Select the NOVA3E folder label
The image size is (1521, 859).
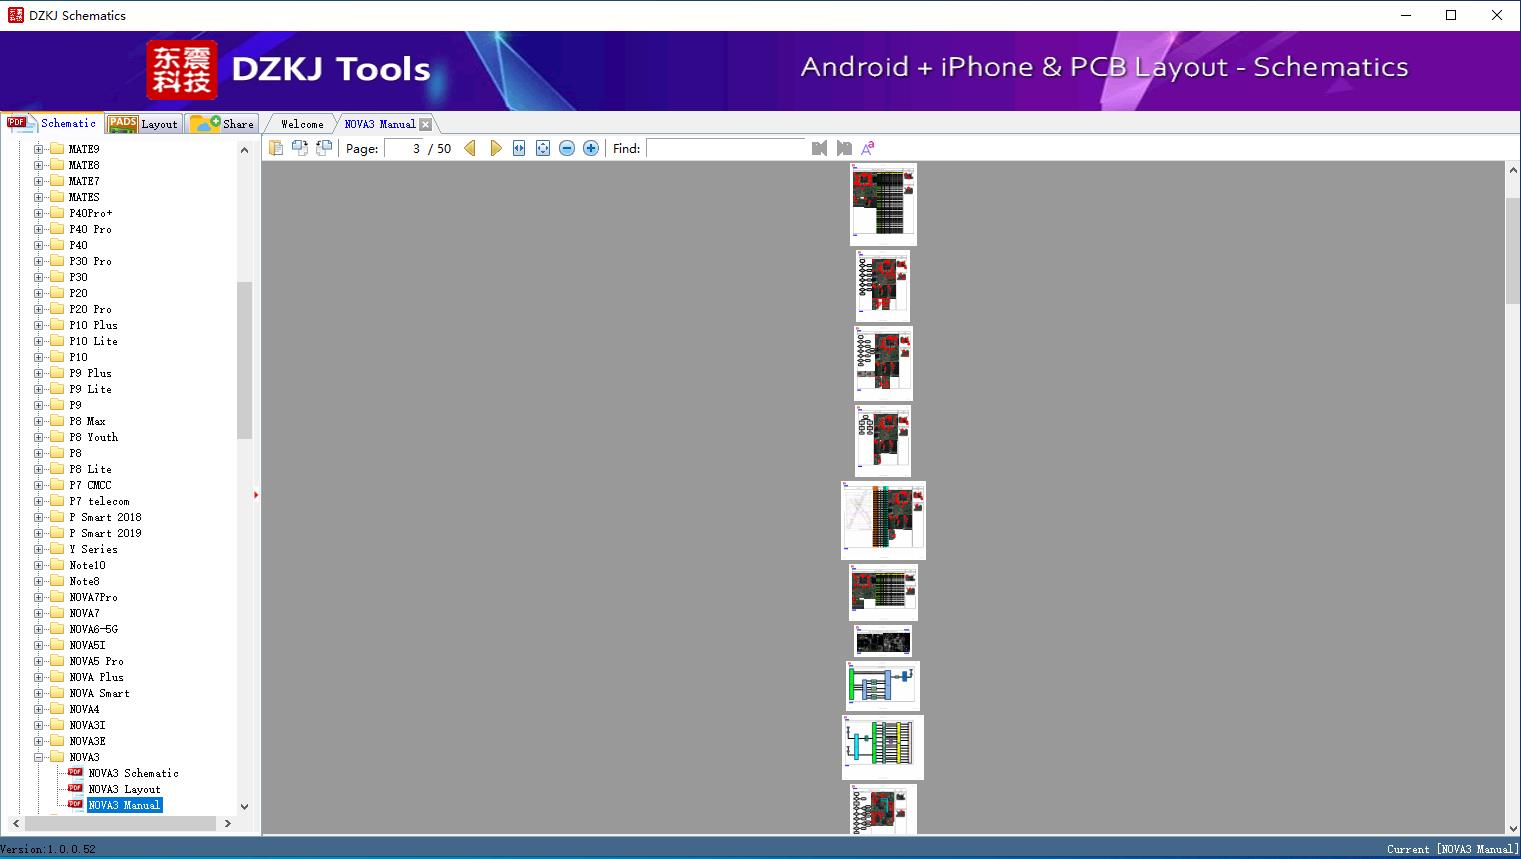87,741
